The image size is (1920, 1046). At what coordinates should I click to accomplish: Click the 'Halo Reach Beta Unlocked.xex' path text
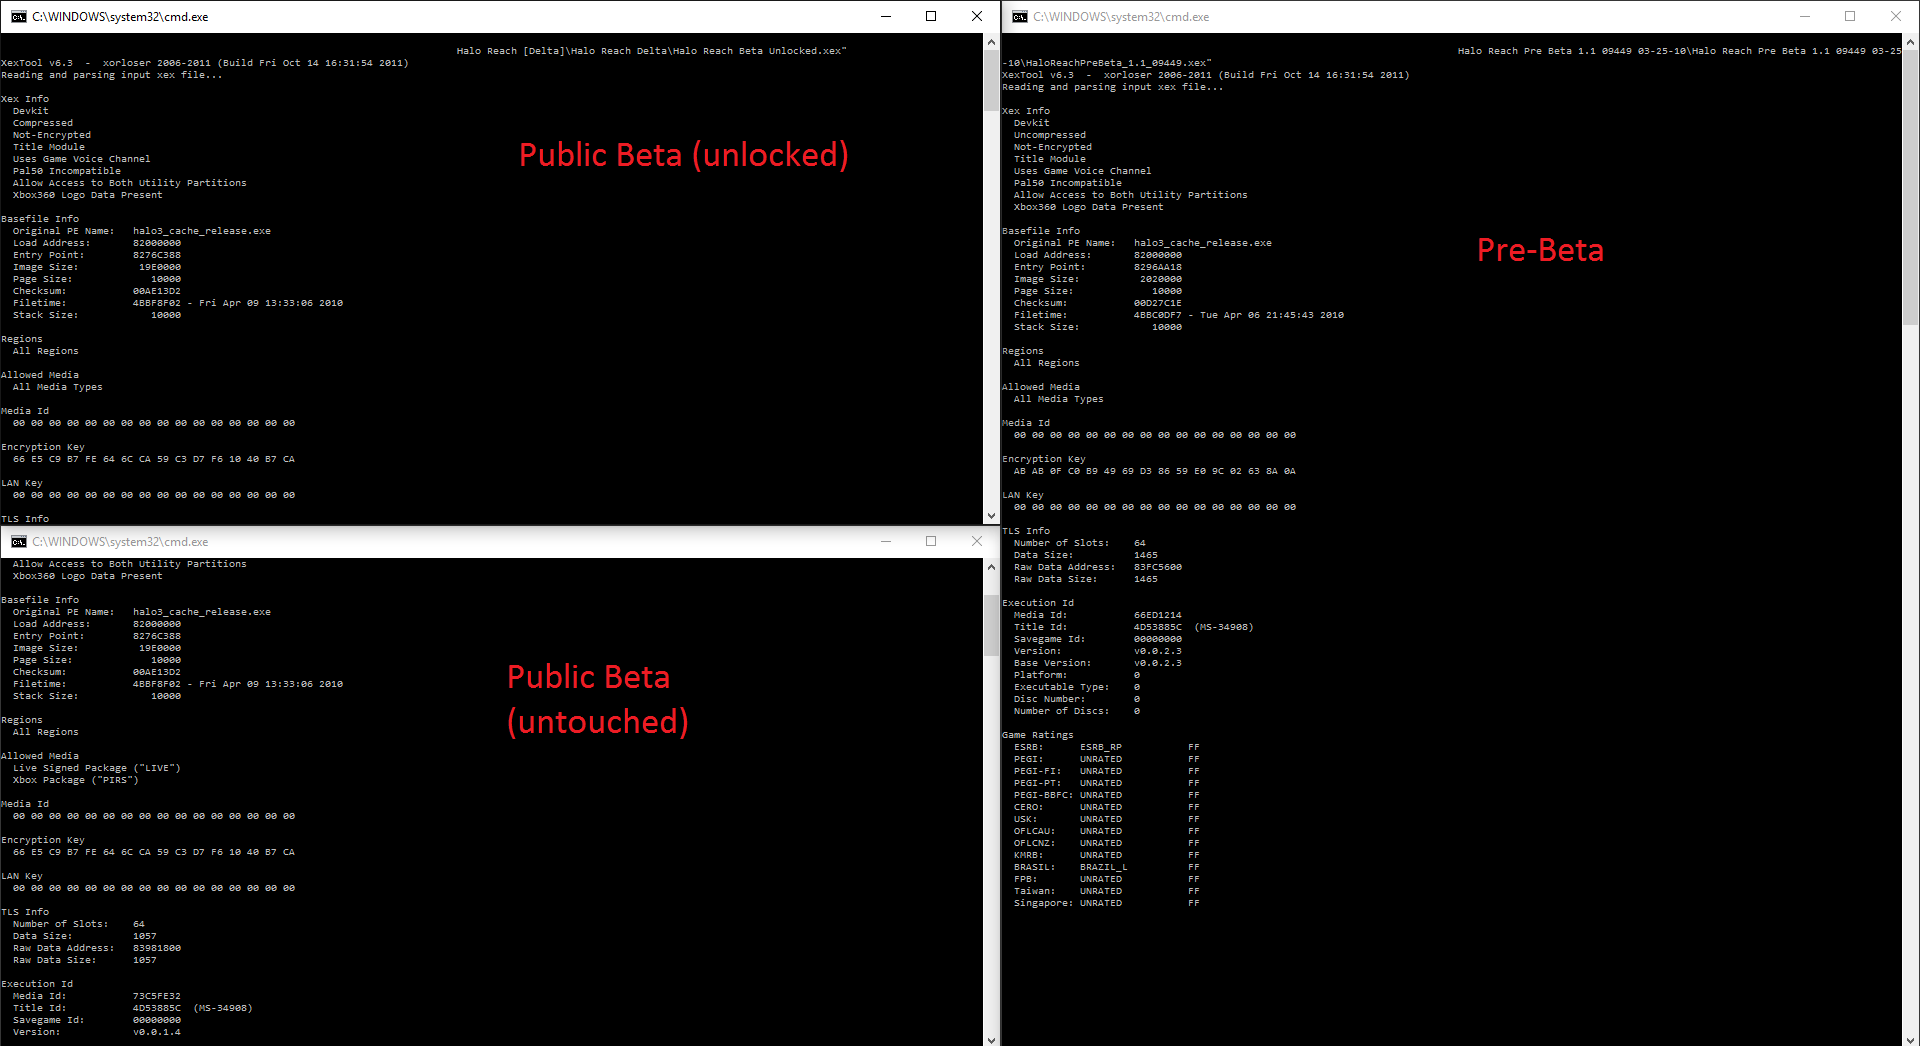[x=758, y=51]
